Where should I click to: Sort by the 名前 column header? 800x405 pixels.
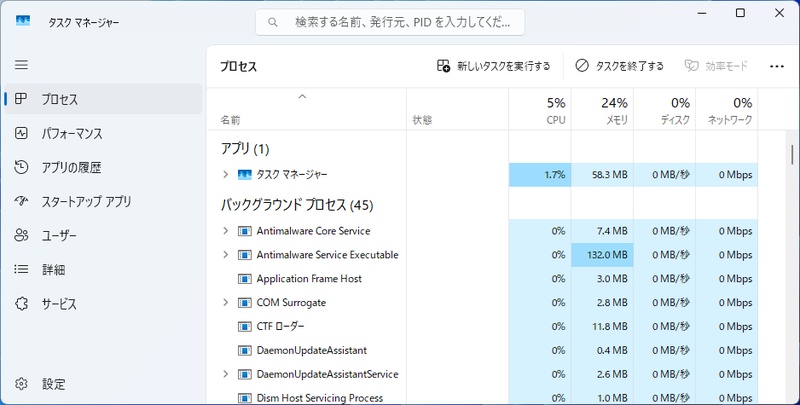(307, 109)
